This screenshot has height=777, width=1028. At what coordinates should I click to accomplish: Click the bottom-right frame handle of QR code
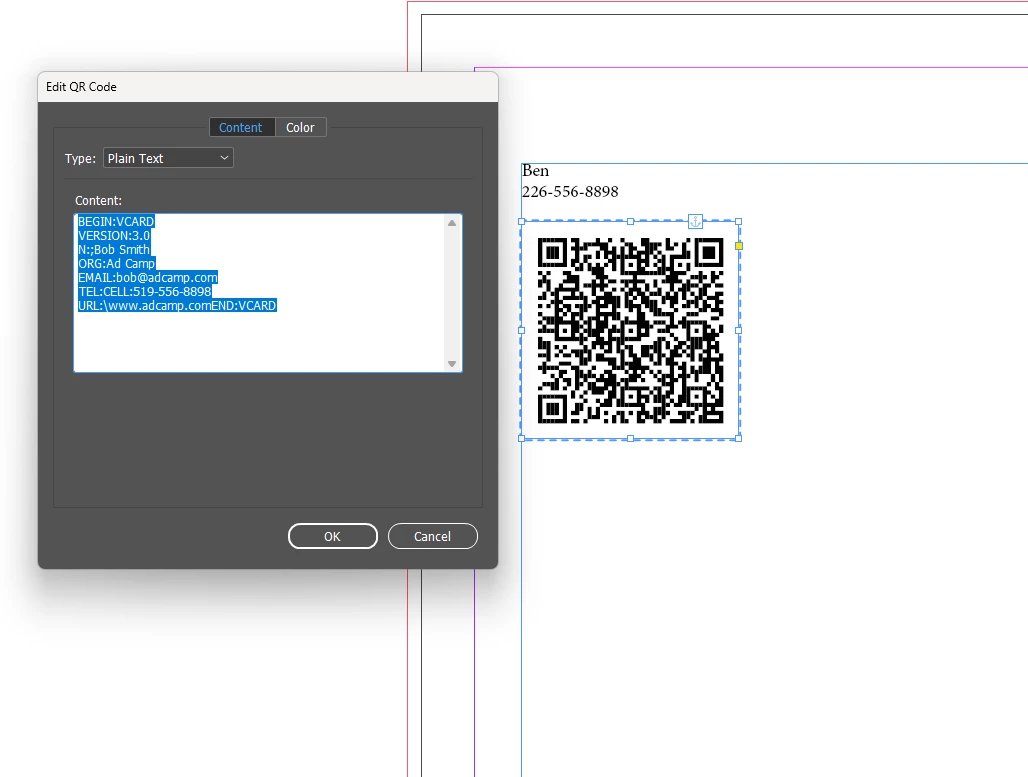pos(739,439)
